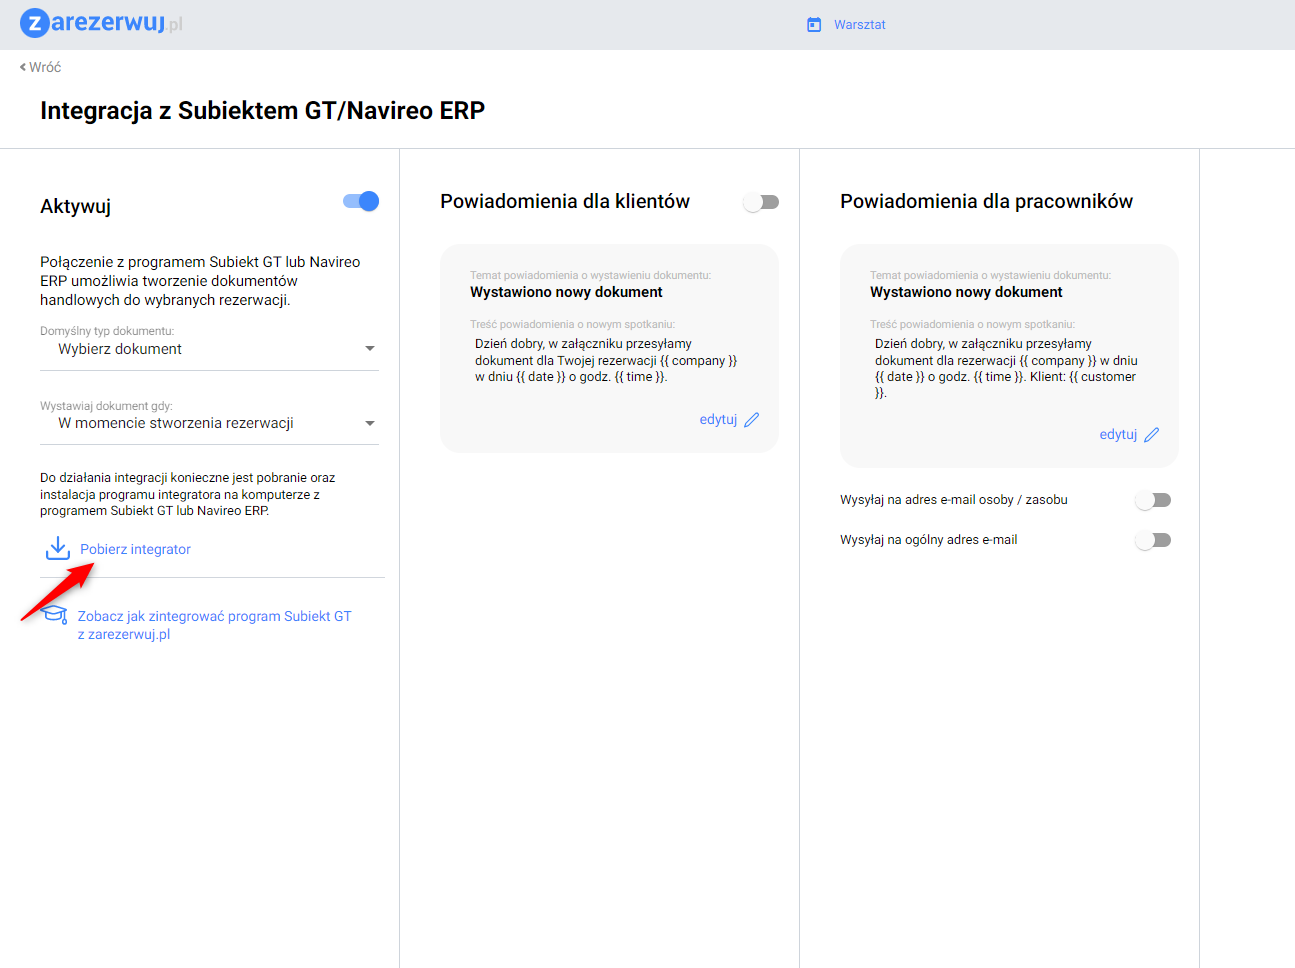The height and width of the screenshot is (968, 1295).
Task: Click the Powiadomienia dla pracowników heading
Action: coord(986,201)
